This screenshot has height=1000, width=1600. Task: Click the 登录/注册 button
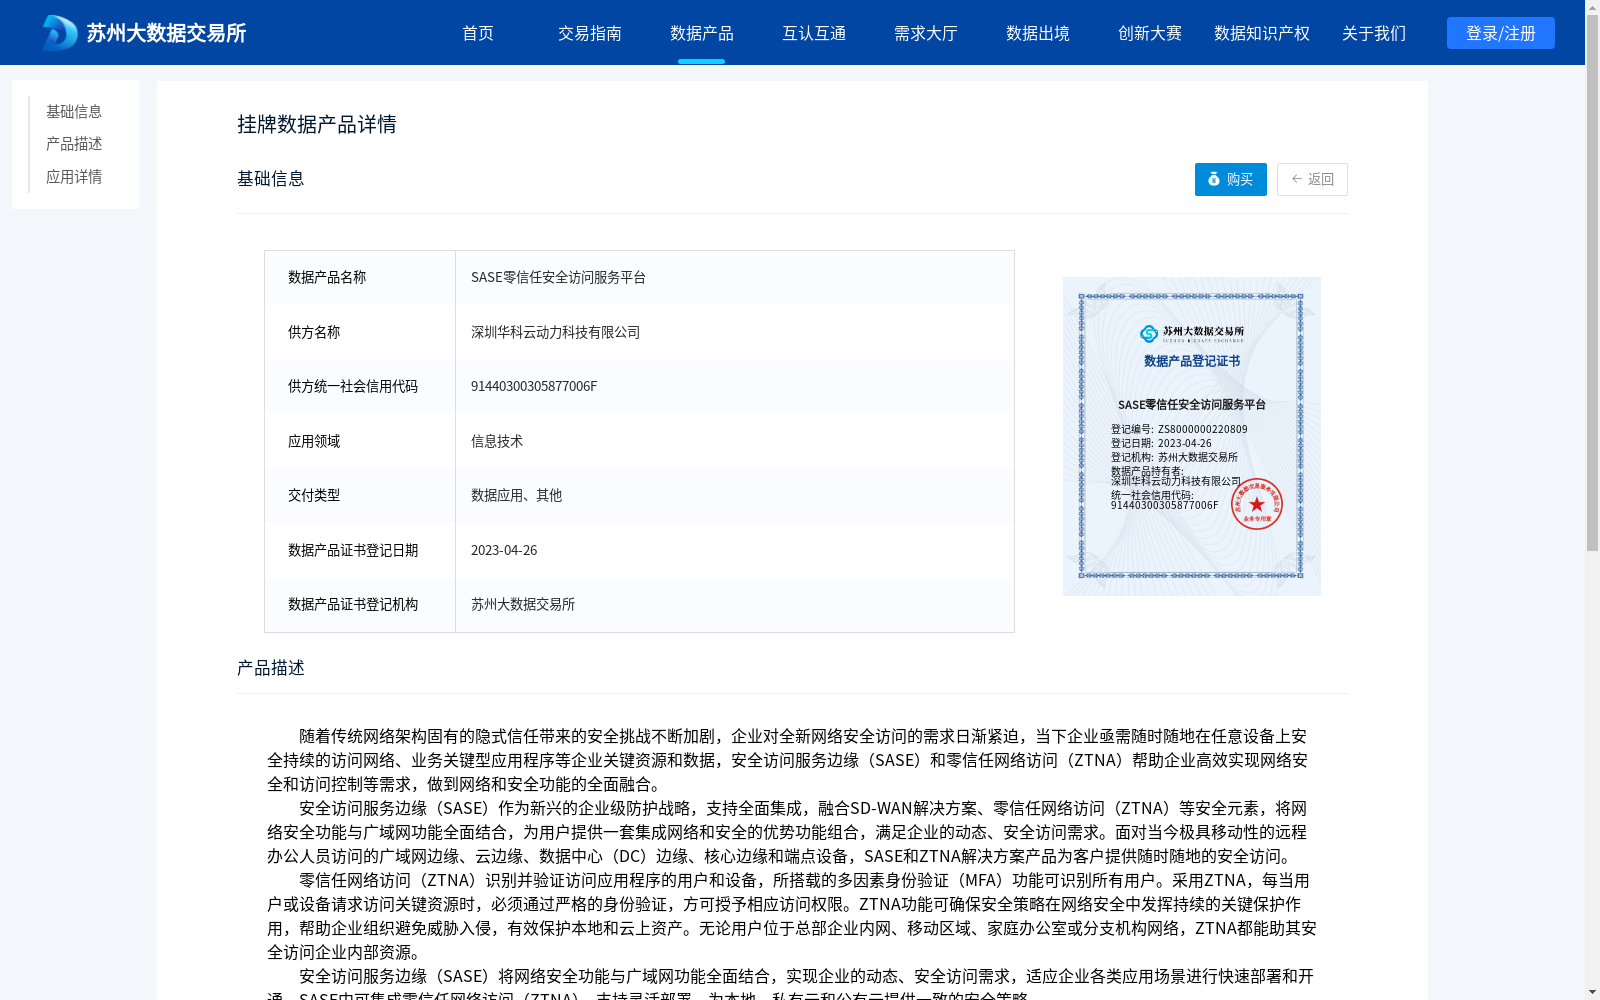pos(1499,32)
